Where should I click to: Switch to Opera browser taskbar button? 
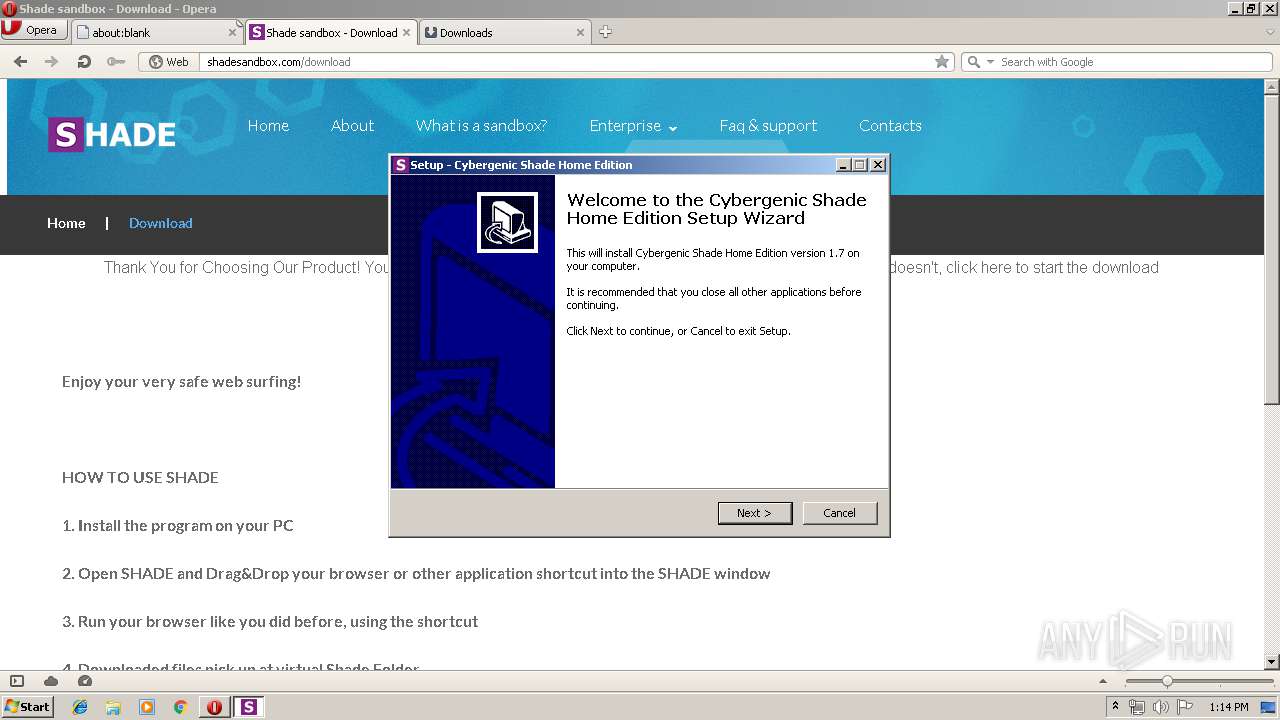coord(214,707)
